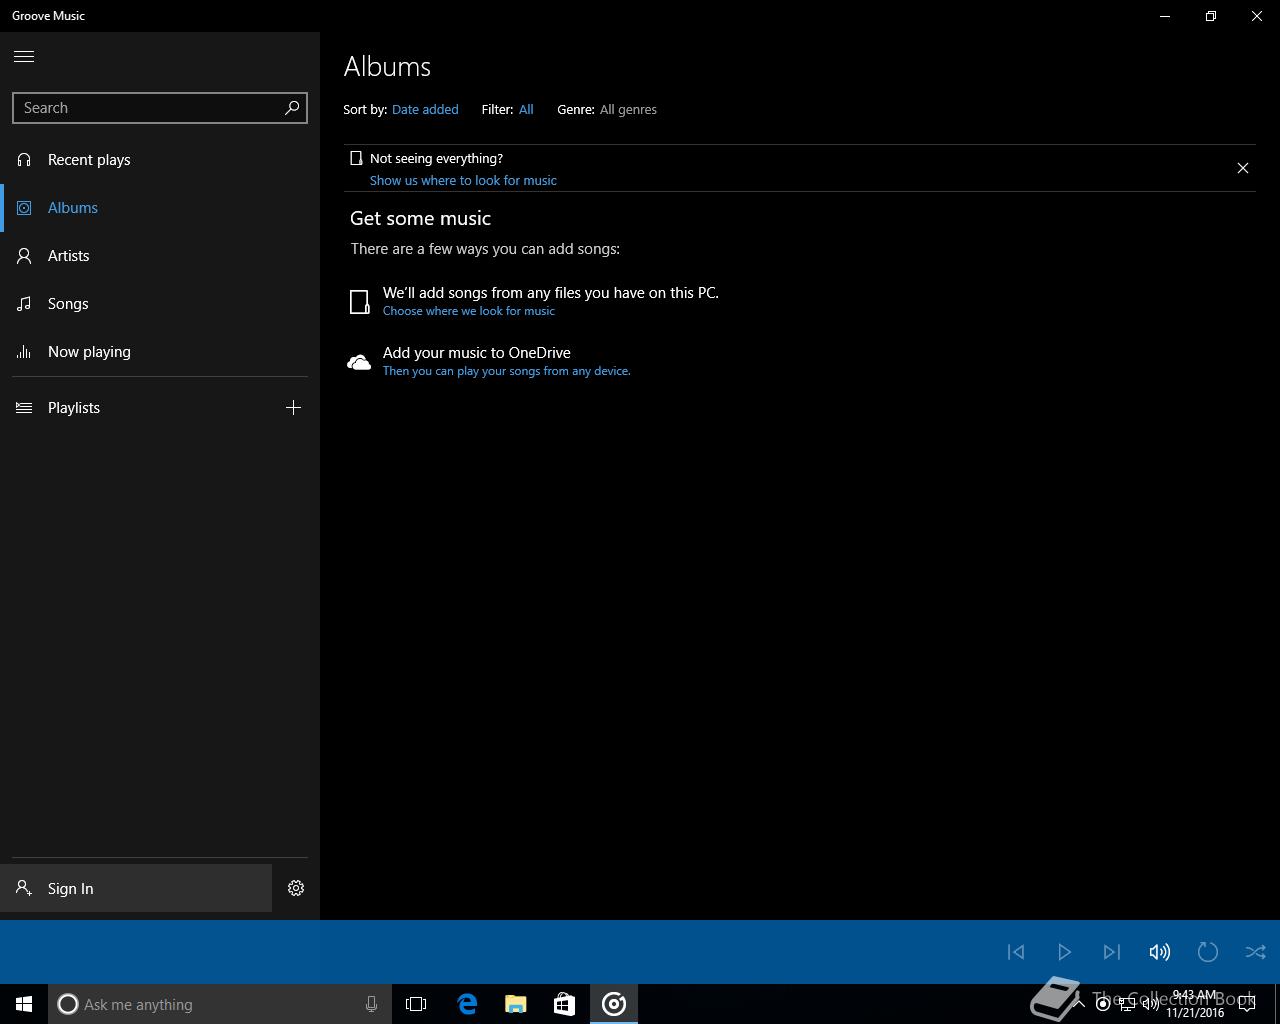1280x1024 pixels.
Task: Toggle repeat mode
Action: [x=1208, y=952]
